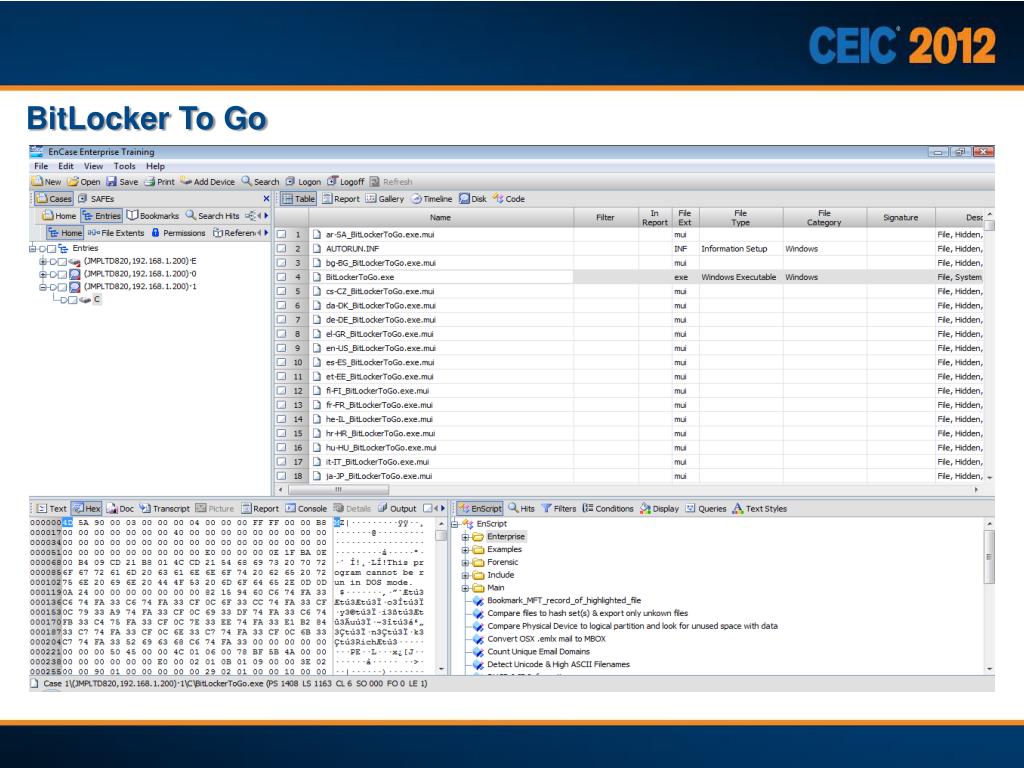
Task: Tick the checkbox of fr-FR_BitLockerToGo.exe.mui
Action: pos(281,405)
